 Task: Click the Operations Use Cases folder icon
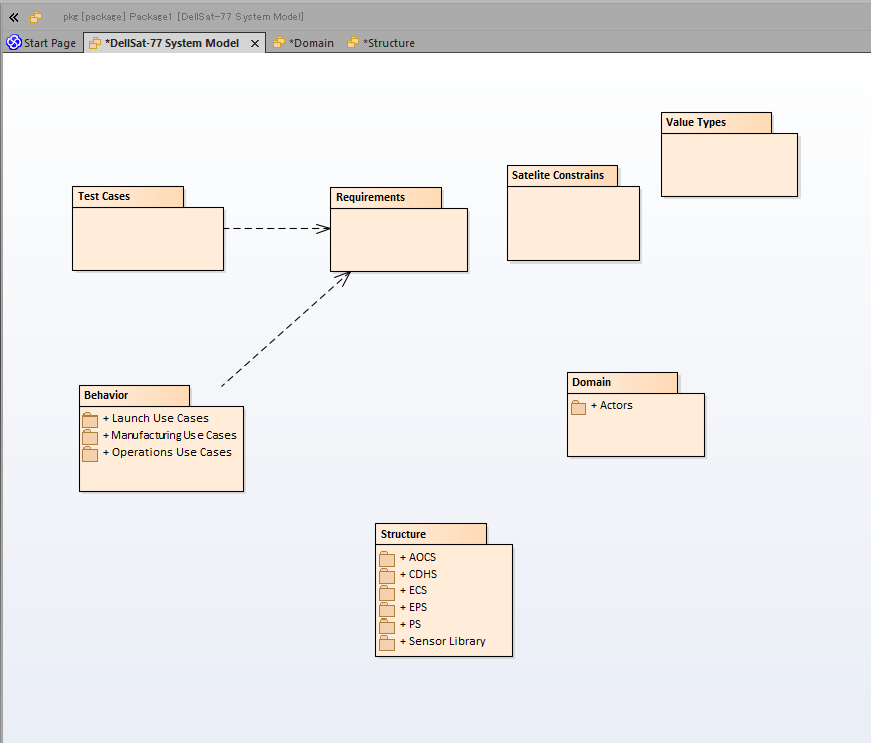click(x=90, y=454)
